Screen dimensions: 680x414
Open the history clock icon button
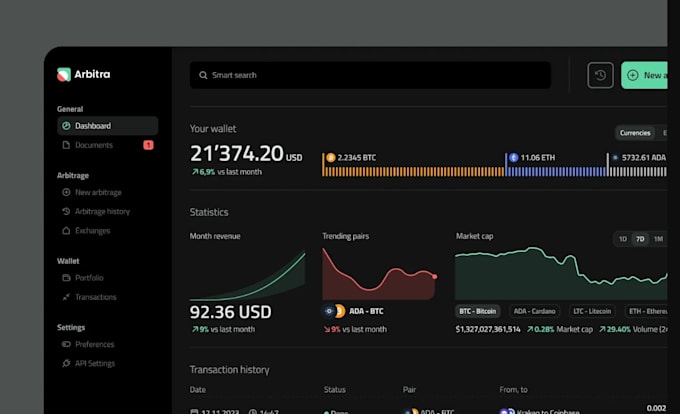click(x=600, y=75)
